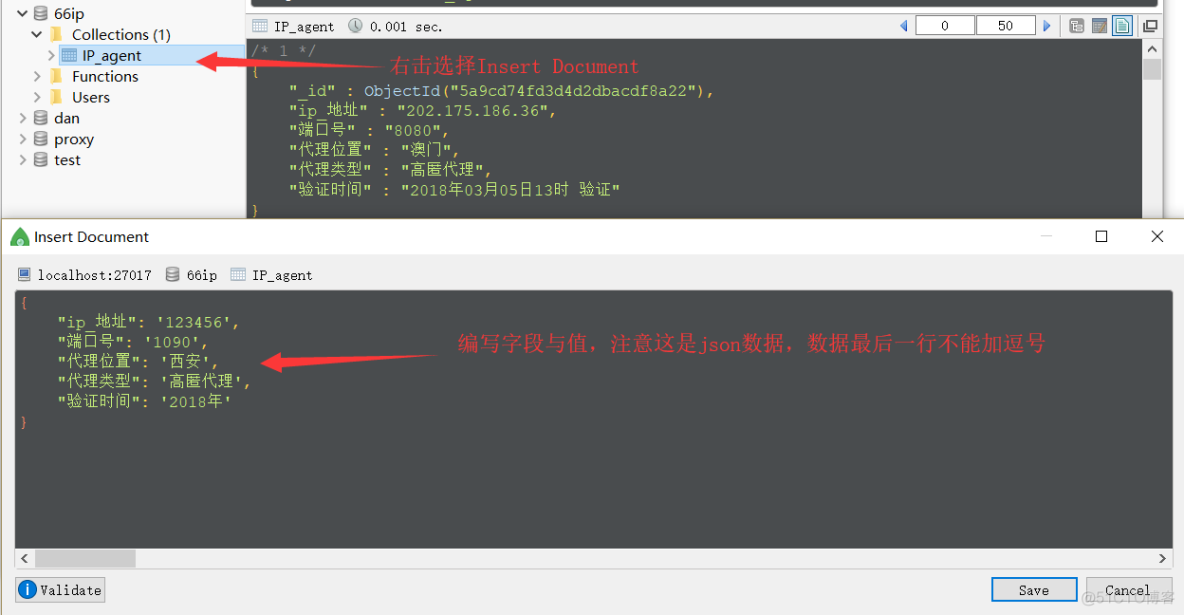Expand the test database
Viewport: 1184px width, 615px height.
[22, 160]
